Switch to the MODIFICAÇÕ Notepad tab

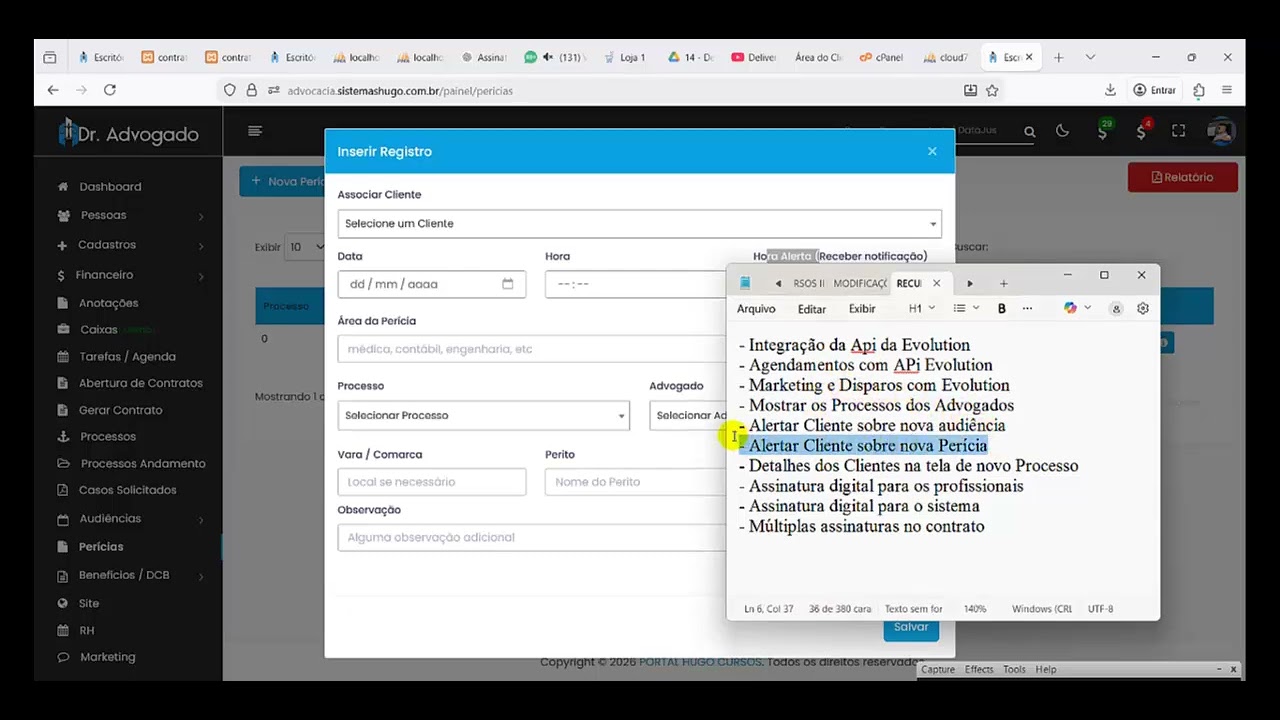860,284
